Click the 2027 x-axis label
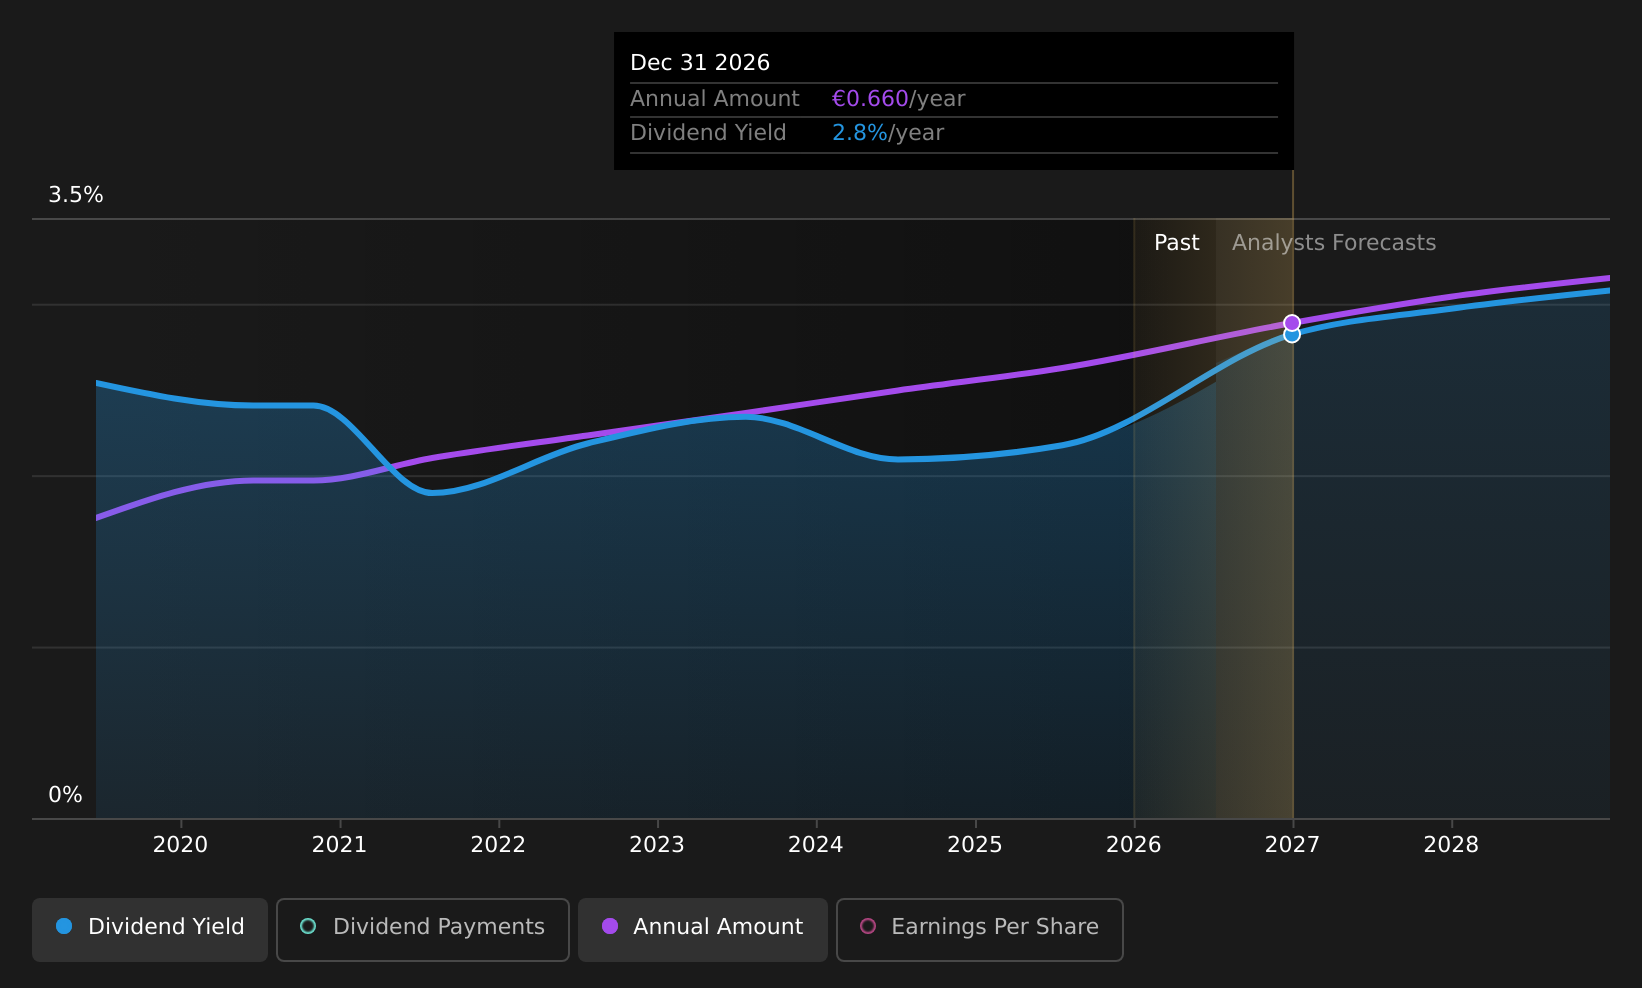This screenshot has width=1642, height=988. [x=1292, y=845]
